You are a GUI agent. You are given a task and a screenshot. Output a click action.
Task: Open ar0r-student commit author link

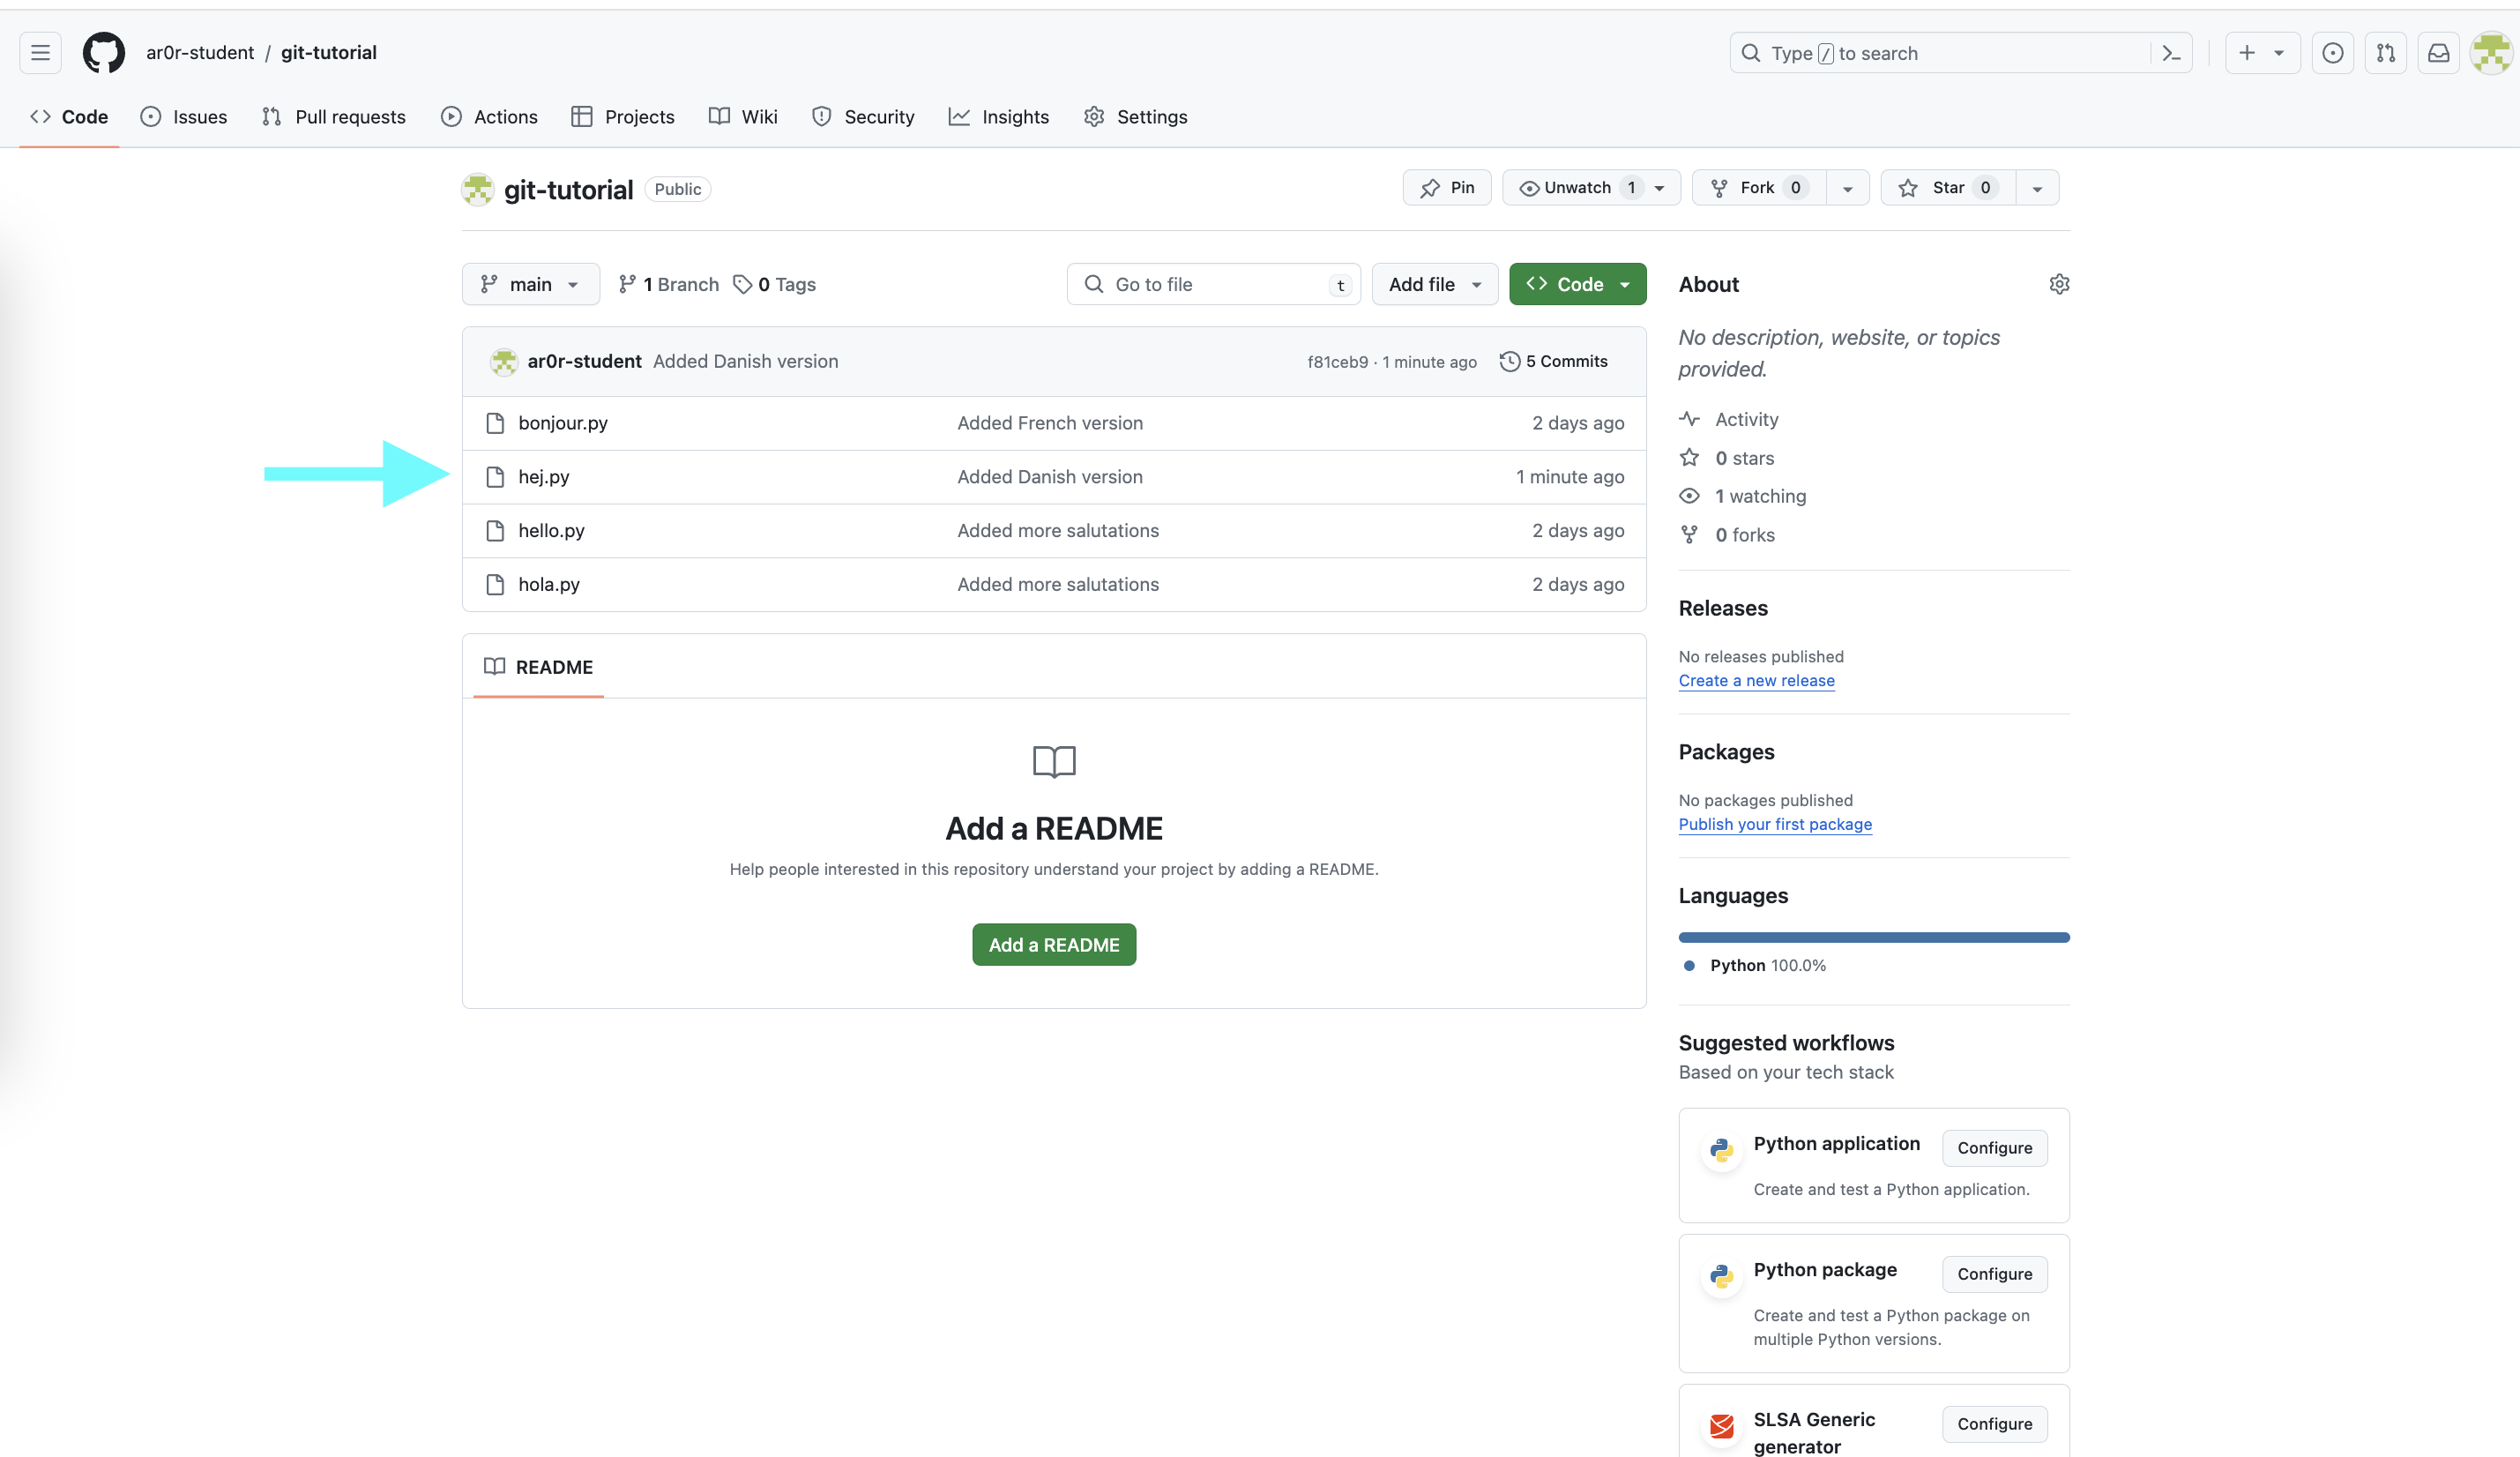tap(584, 361)
